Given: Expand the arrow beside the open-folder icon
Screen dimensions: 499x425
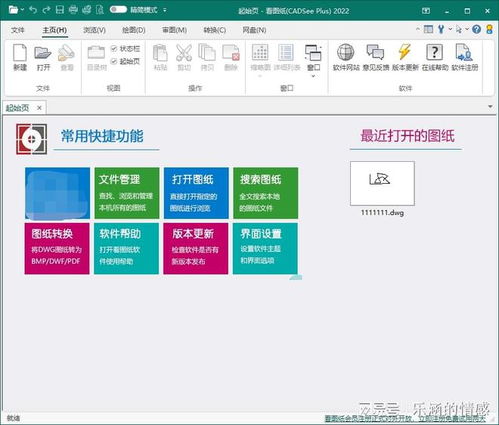Looking at the screenshot, I should pos(22,10).
